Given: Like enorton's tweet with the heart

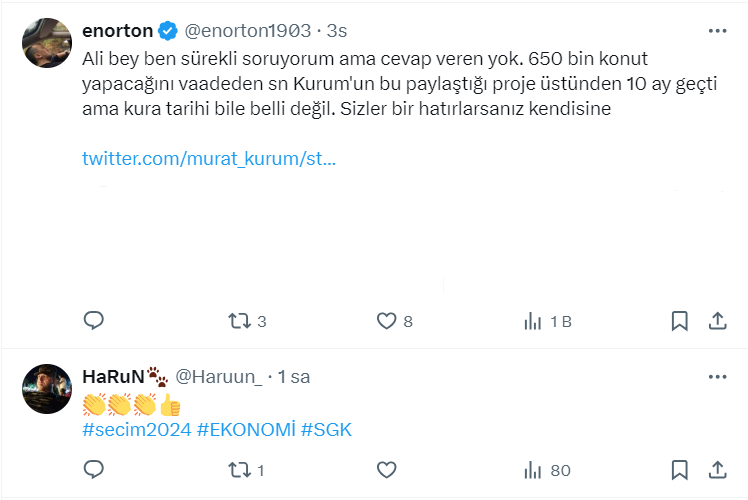Looking at the screenshot, I should pyautogui.click(x=386, y=321).
